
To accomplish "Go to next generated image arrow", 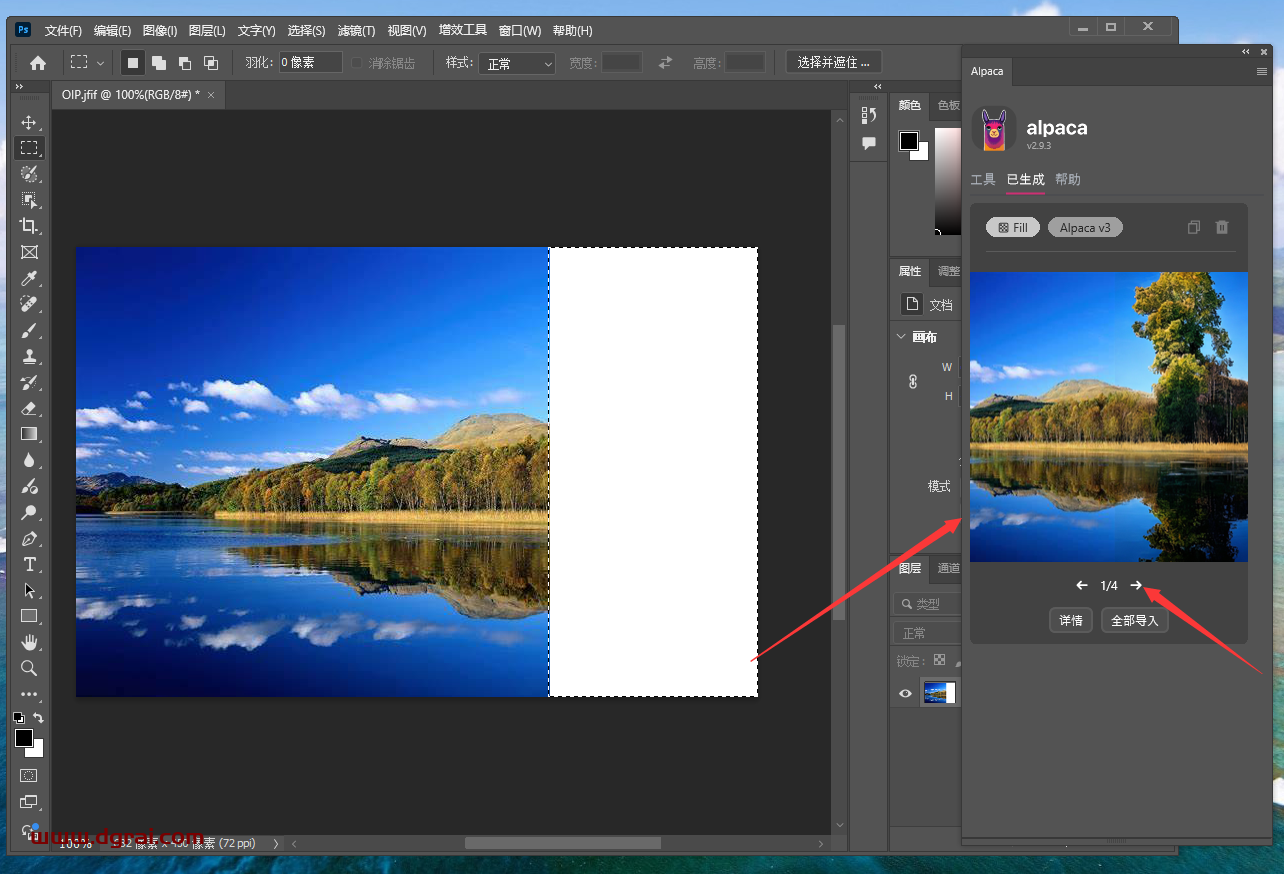I will point(1136,585).
